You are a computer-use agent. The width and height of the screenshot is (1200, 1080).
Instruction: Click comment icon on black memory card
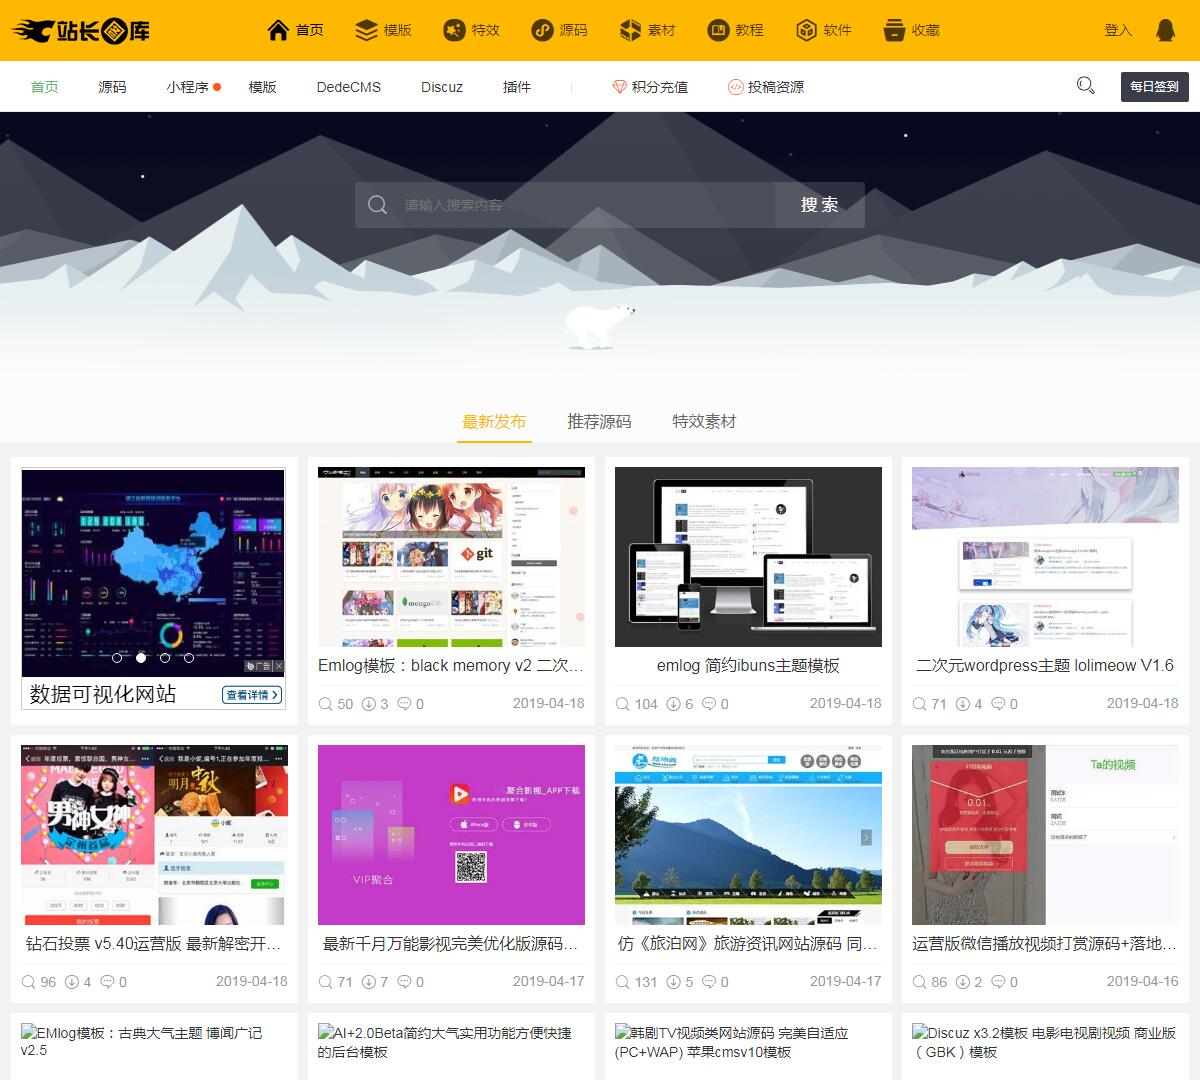pyautogui.click(x=404, y=704)
